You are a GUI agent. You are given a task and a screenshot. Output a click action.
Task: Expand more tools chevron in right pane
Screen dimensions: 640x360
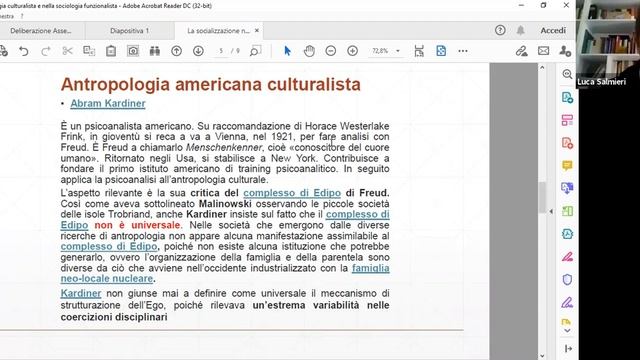(567, 331)
